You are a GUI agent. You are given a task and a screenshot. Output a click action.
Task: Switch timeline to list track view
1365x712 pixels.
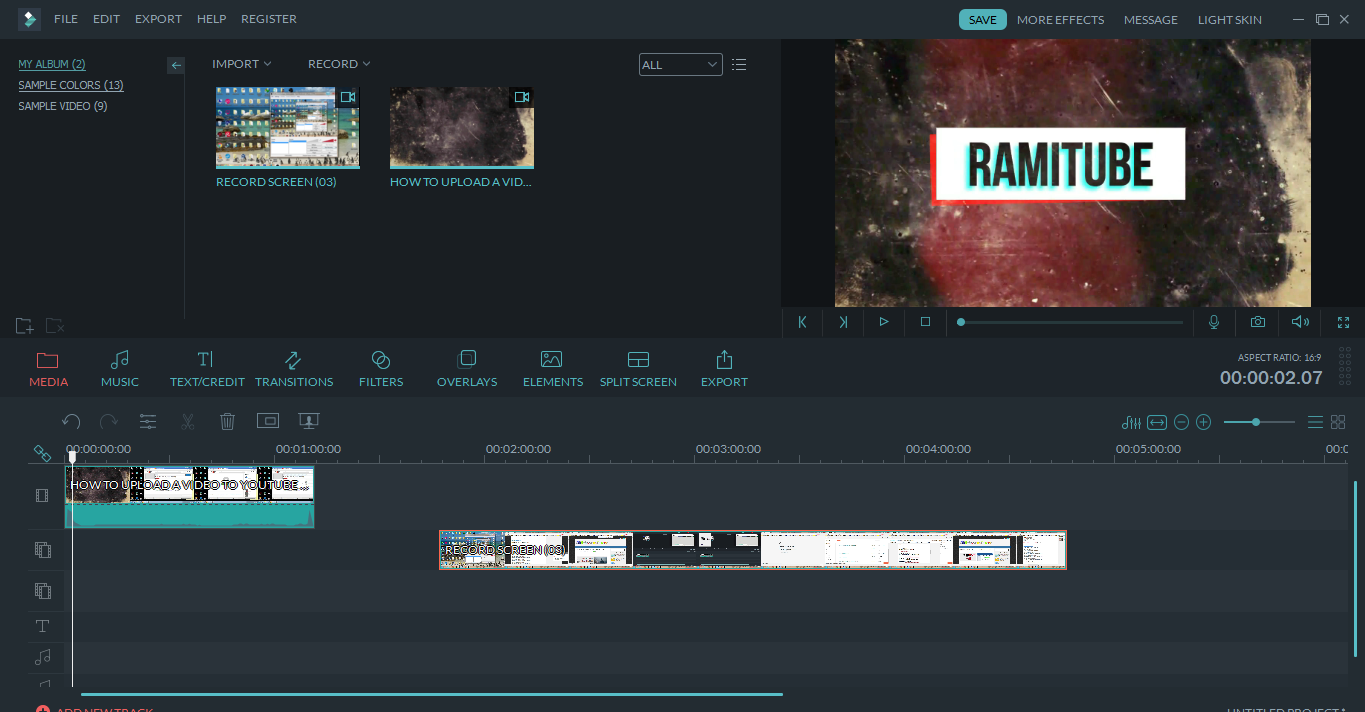pyautogui.click(x=1315, y=422)
